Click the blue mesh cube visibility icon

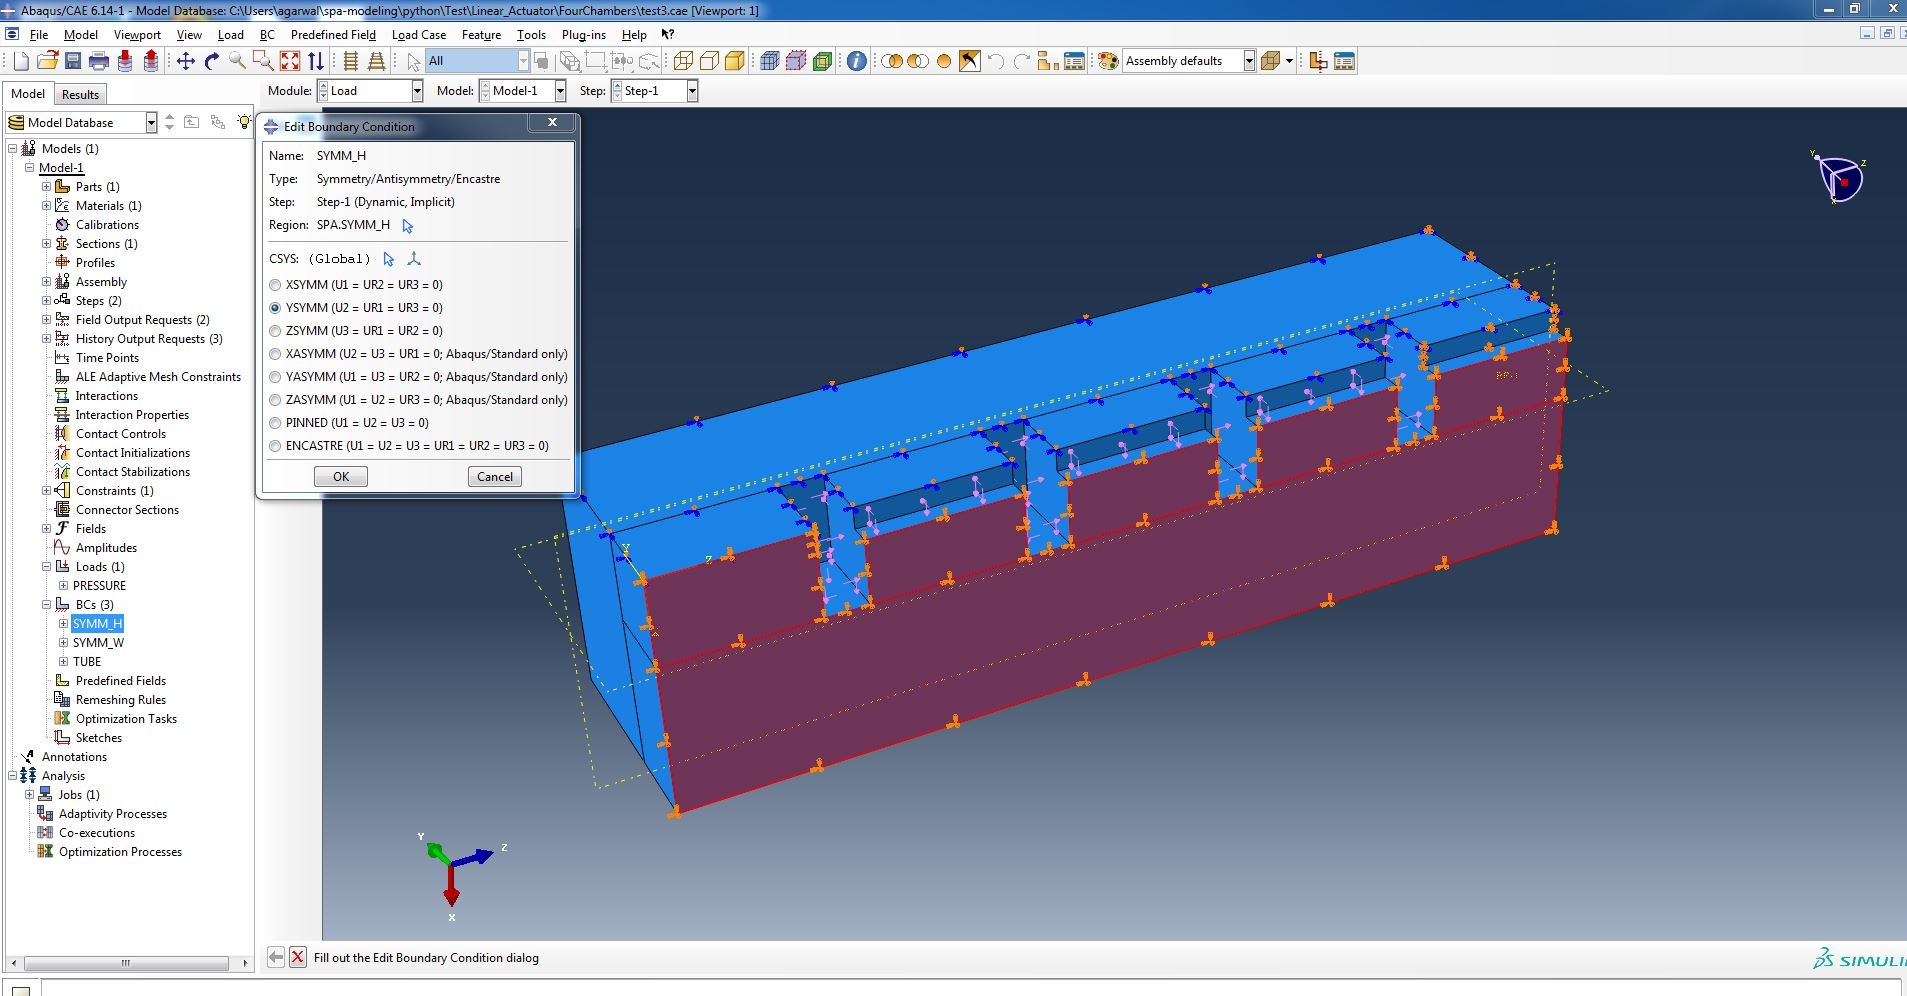770,61
